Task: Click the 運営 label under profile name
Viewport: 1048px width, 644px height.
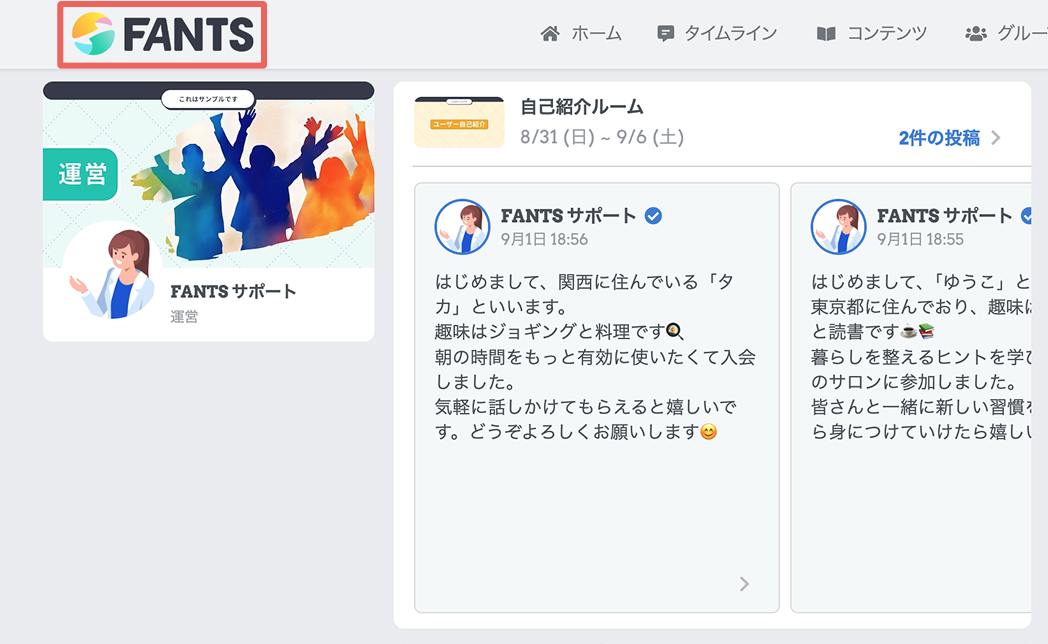Action: pos(184,317)
